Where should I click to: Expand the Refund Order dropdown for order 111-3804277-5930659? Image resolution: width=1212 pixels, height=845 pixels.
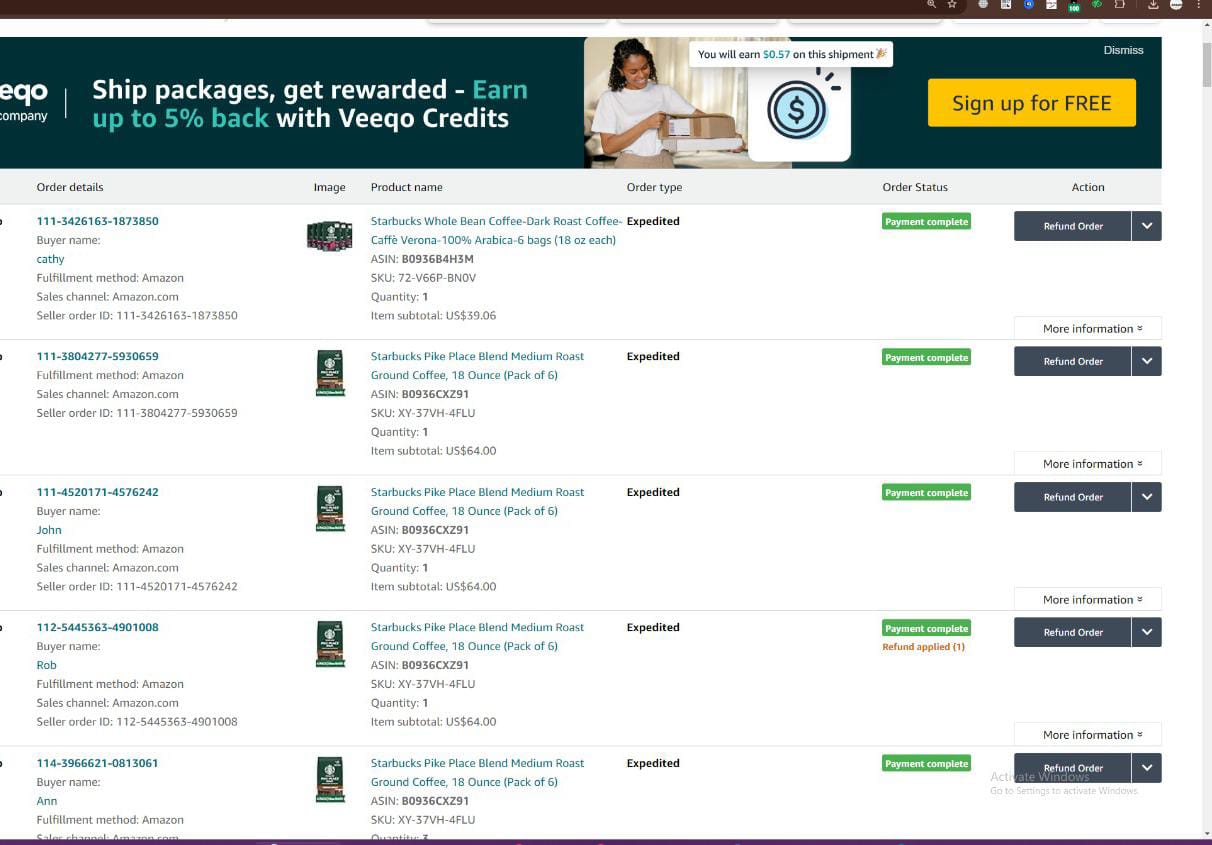[x=1146, y=361]
